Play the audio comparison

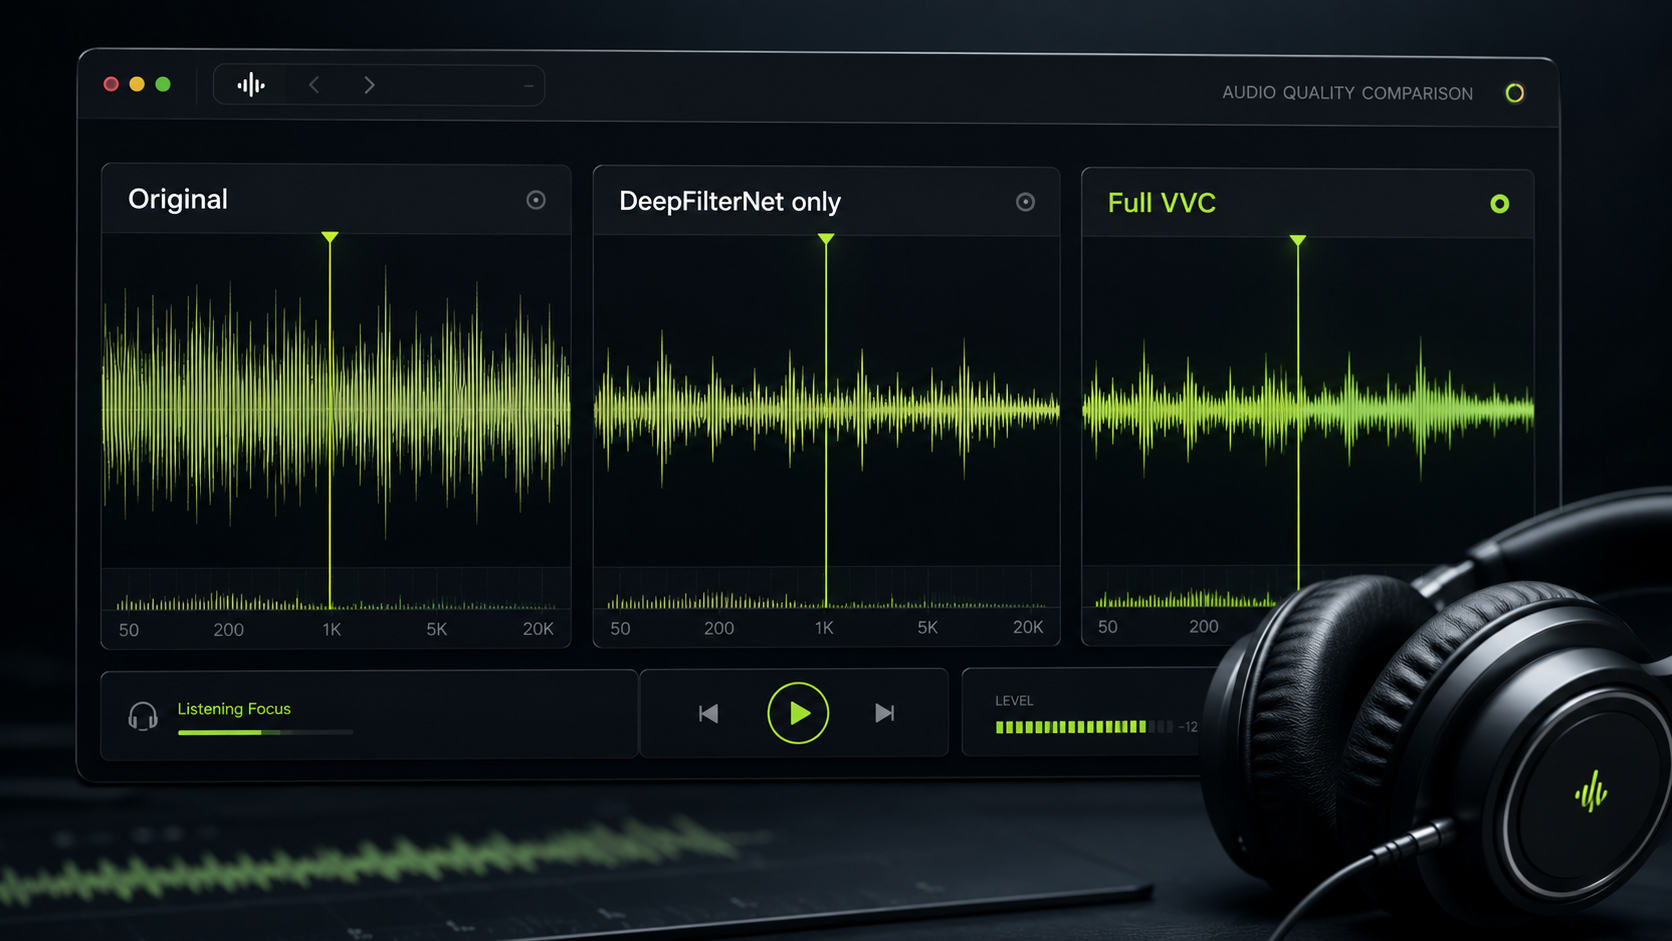click(798, 713)
